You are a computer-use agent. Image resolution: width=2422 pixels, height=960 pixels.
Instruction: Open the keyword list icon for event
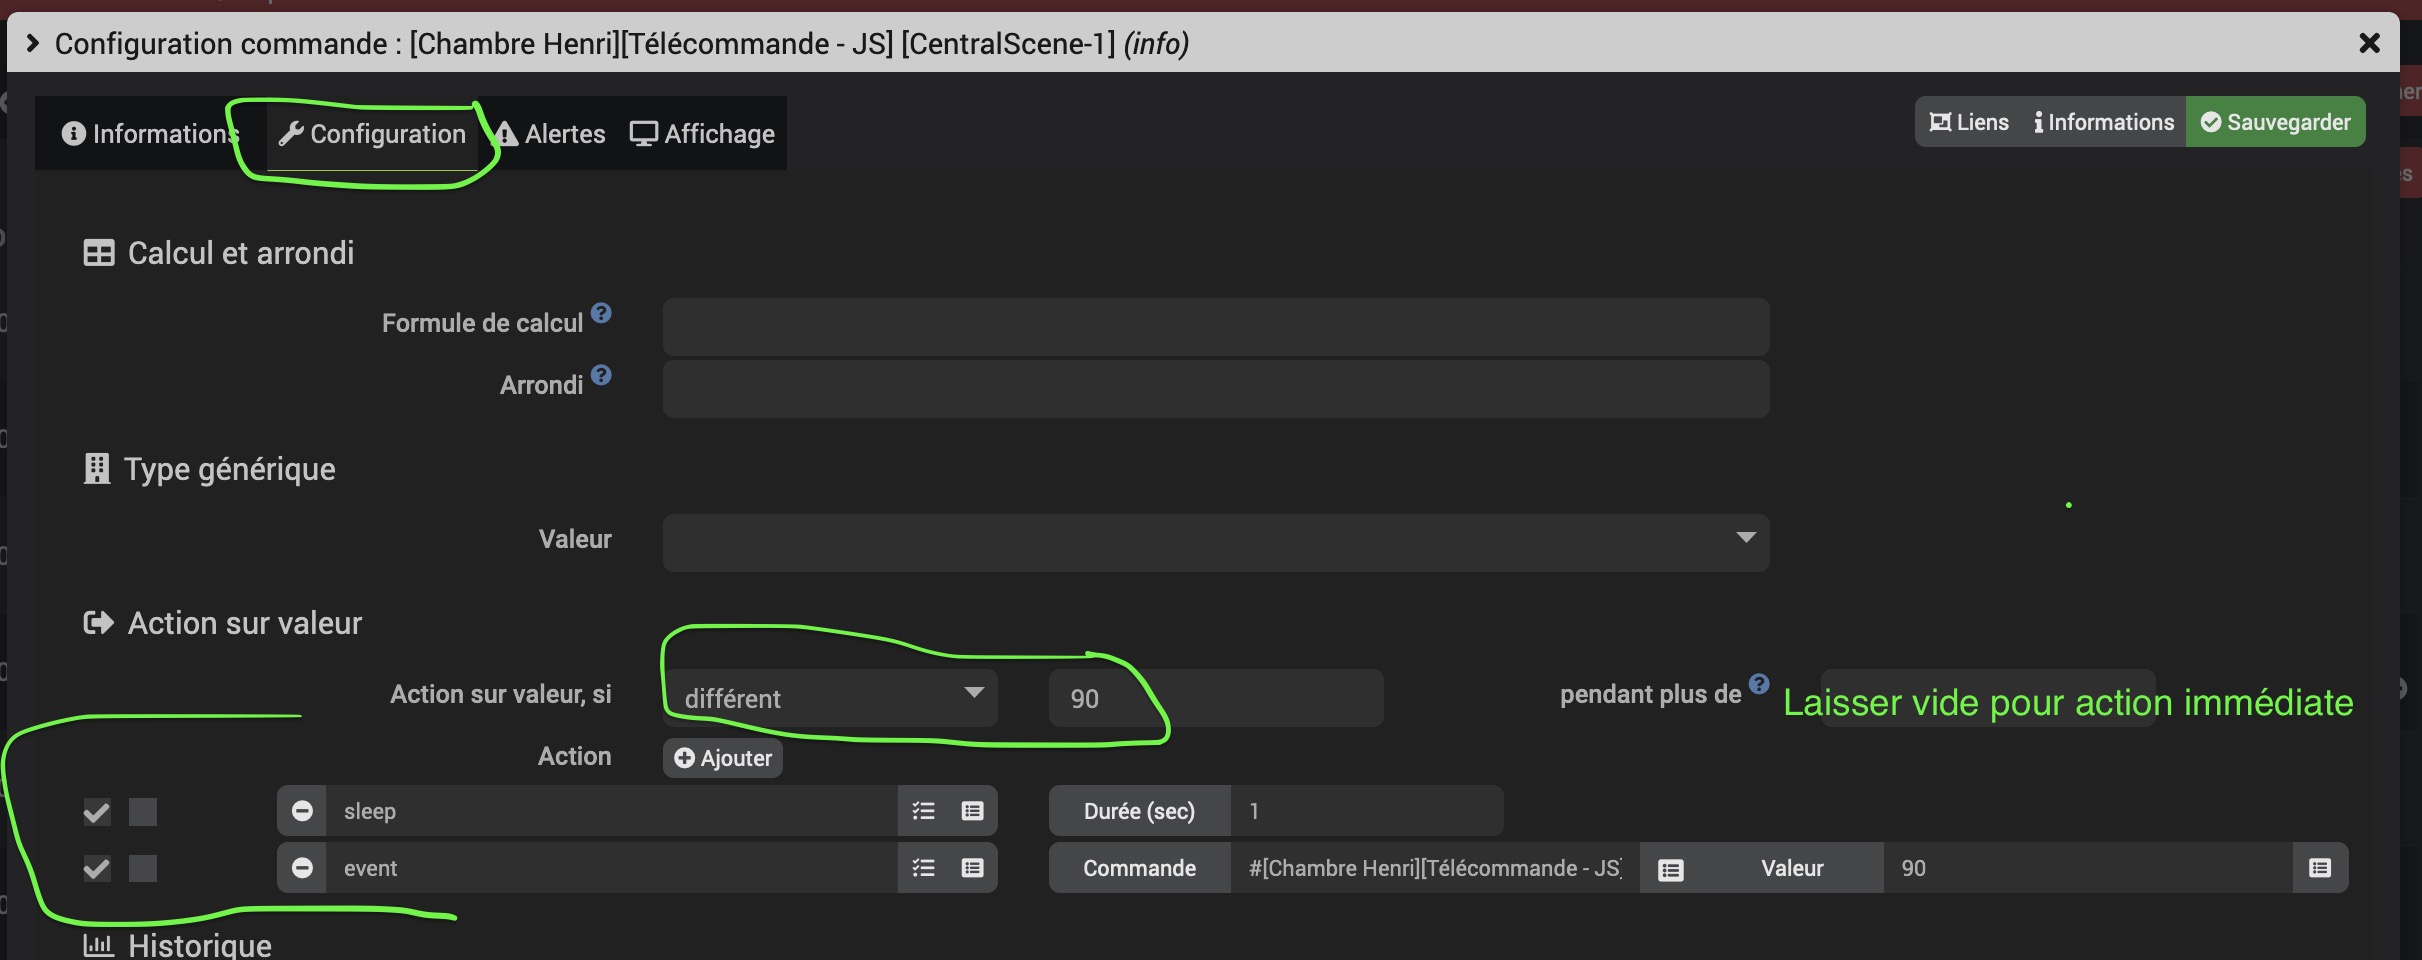pyautogui.click(x=923, y=868)
